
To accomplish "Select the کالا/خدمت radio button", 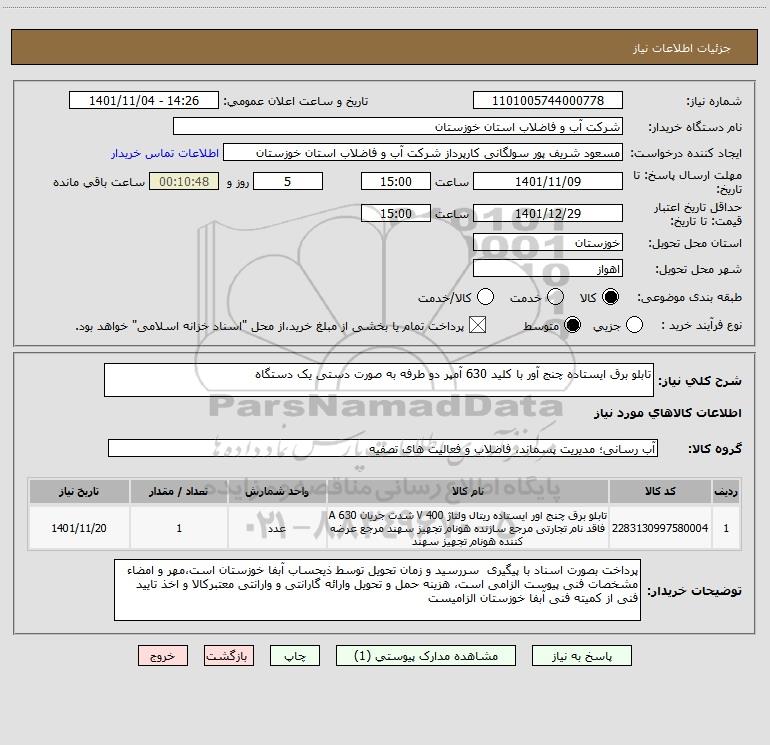I will (x=486, y=297).
